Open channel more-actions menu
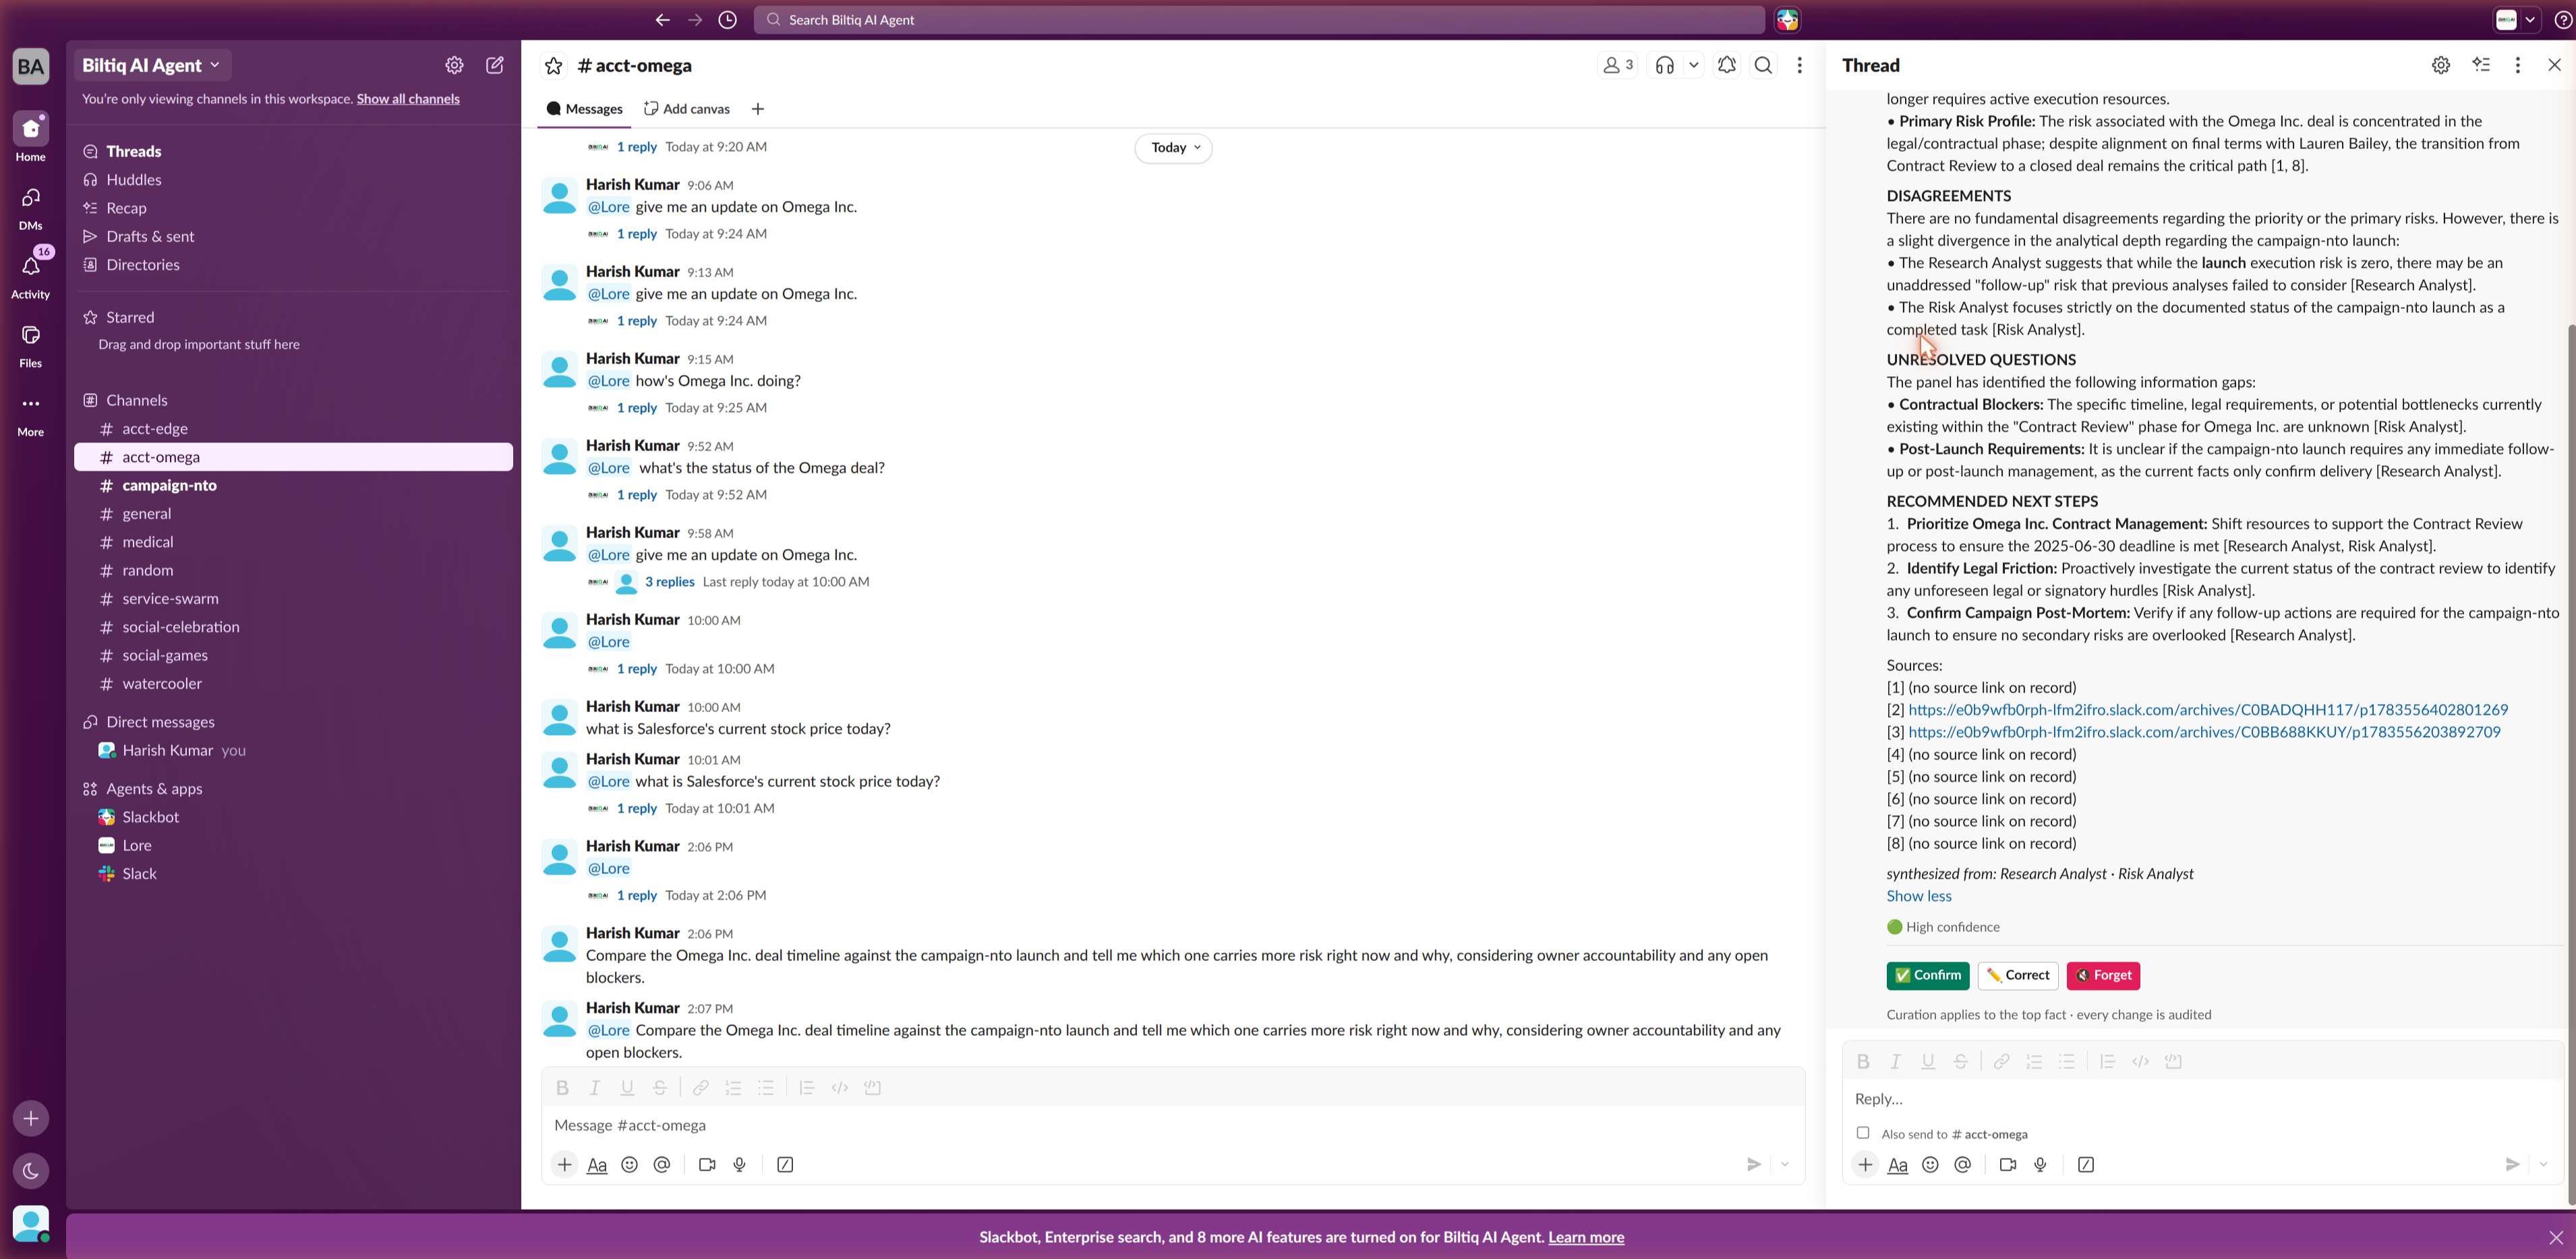Viewport: 2576px width, 1259px height. (x=1800, y=65)
